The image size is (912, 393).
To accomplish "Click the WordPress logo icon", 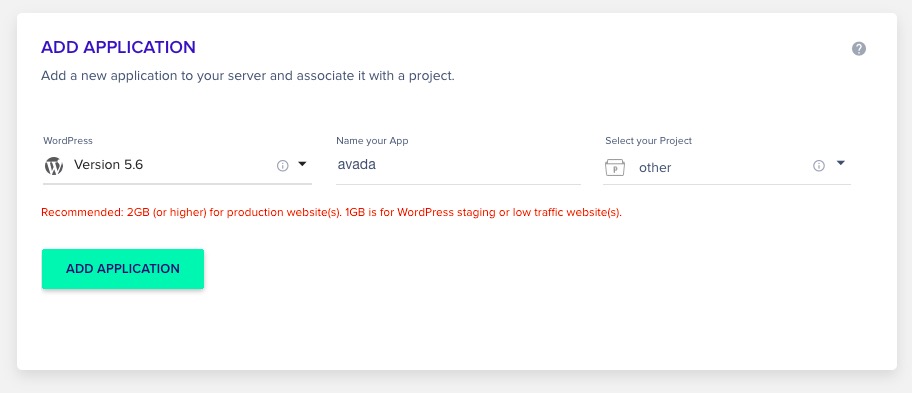I will pos(54,166).
